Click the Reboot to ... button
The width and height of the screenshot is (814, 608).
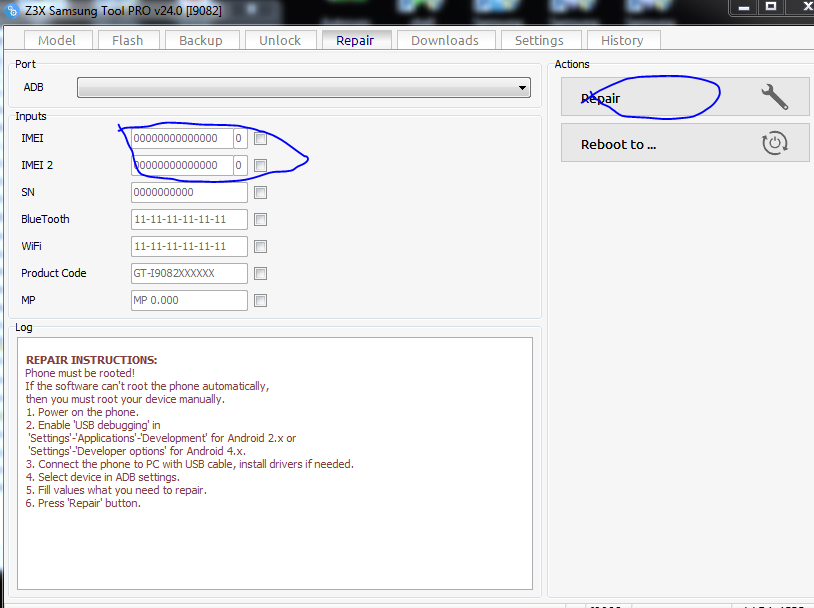click(x=685, y=143)
